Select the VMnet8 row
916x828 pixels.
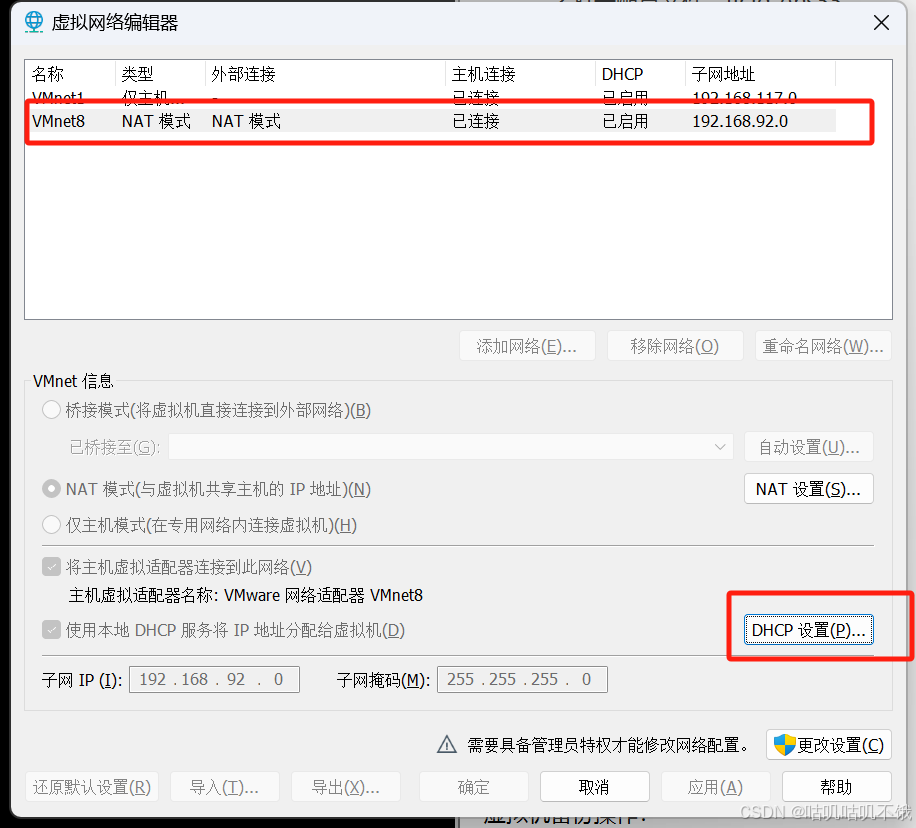431,121
